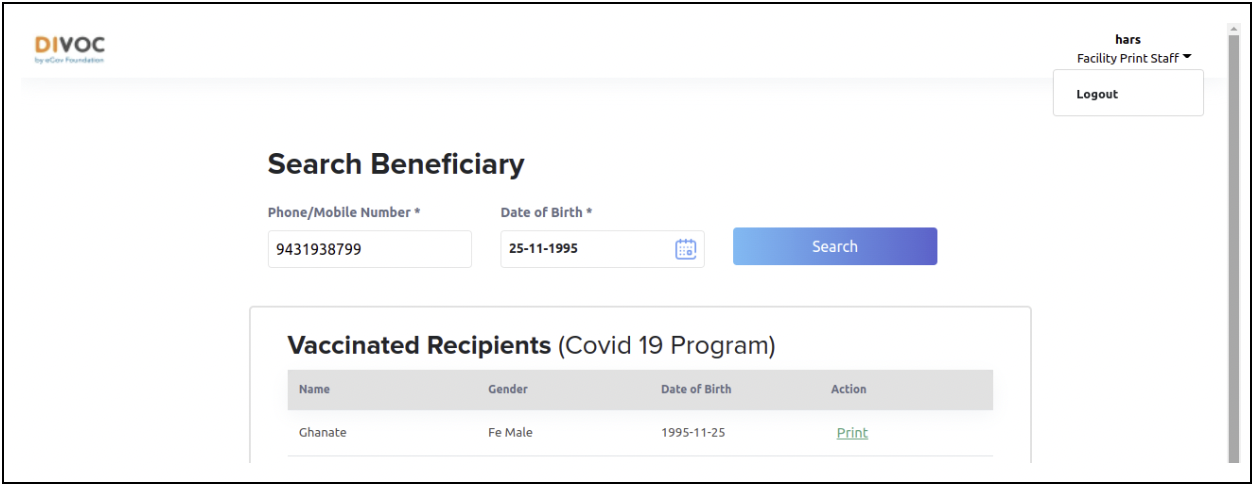
Task: Click the Facility Print Staff dropdown caret
Action: click(1187, 58)
